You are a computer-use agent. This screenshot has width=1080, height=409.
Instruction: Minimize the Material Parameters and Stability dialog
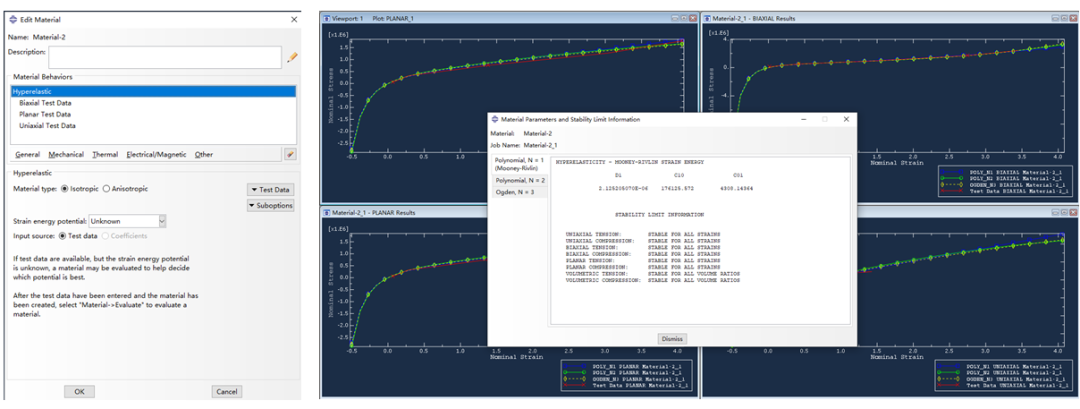pyautogui.click(x=803, y=119)
